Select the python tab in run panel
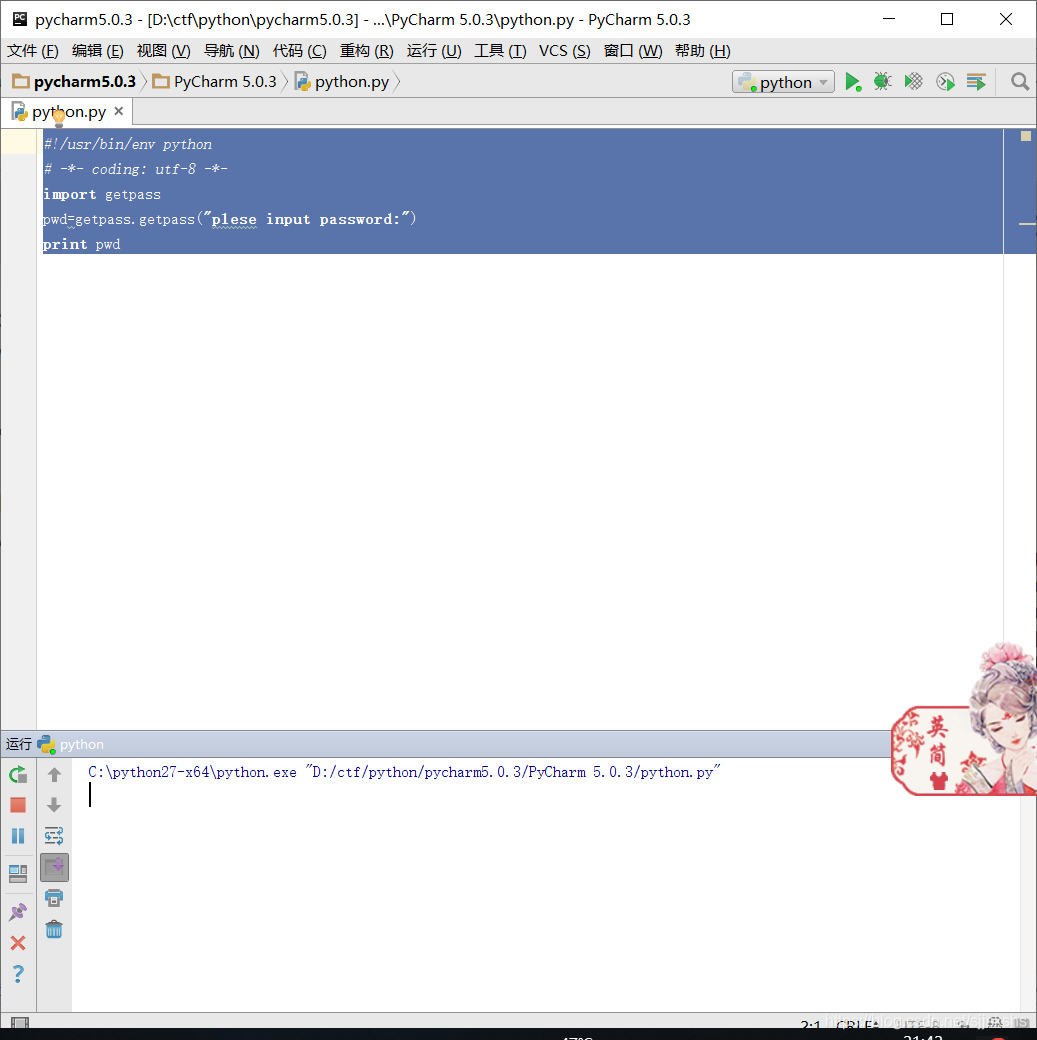1037x1040 pixels. pos(71,744)
